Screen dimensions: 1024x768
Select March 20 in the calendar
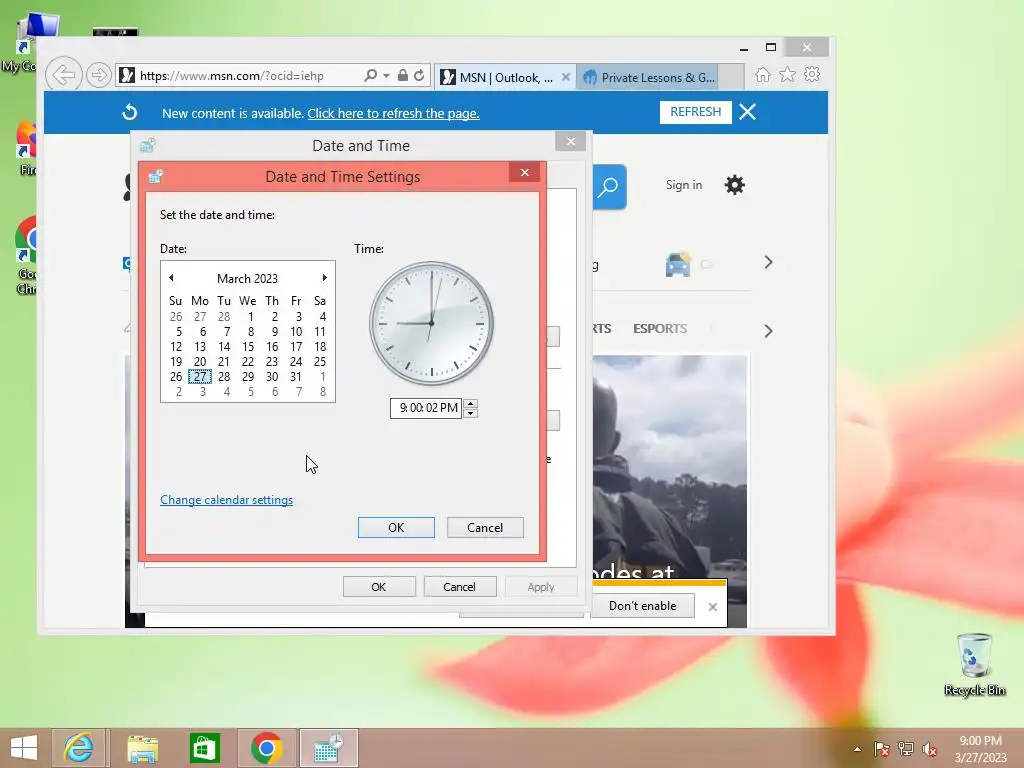tap(200, 362)
